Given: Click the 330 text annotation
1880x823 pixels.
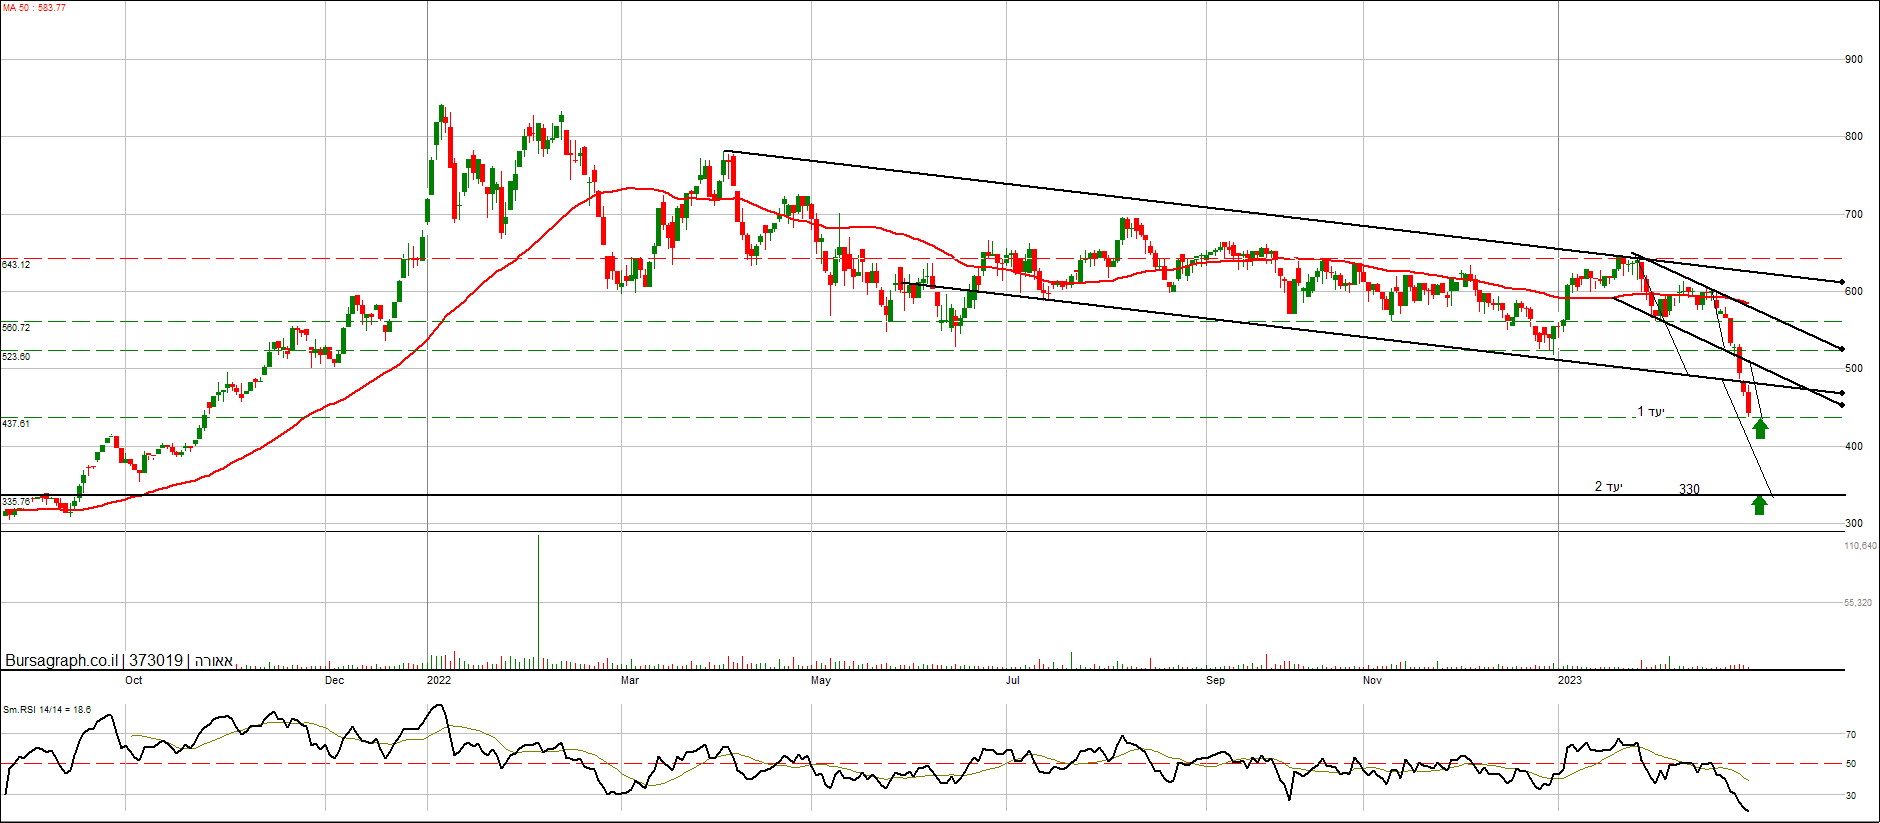Looking at the screenshot, I should point(1689,489).
